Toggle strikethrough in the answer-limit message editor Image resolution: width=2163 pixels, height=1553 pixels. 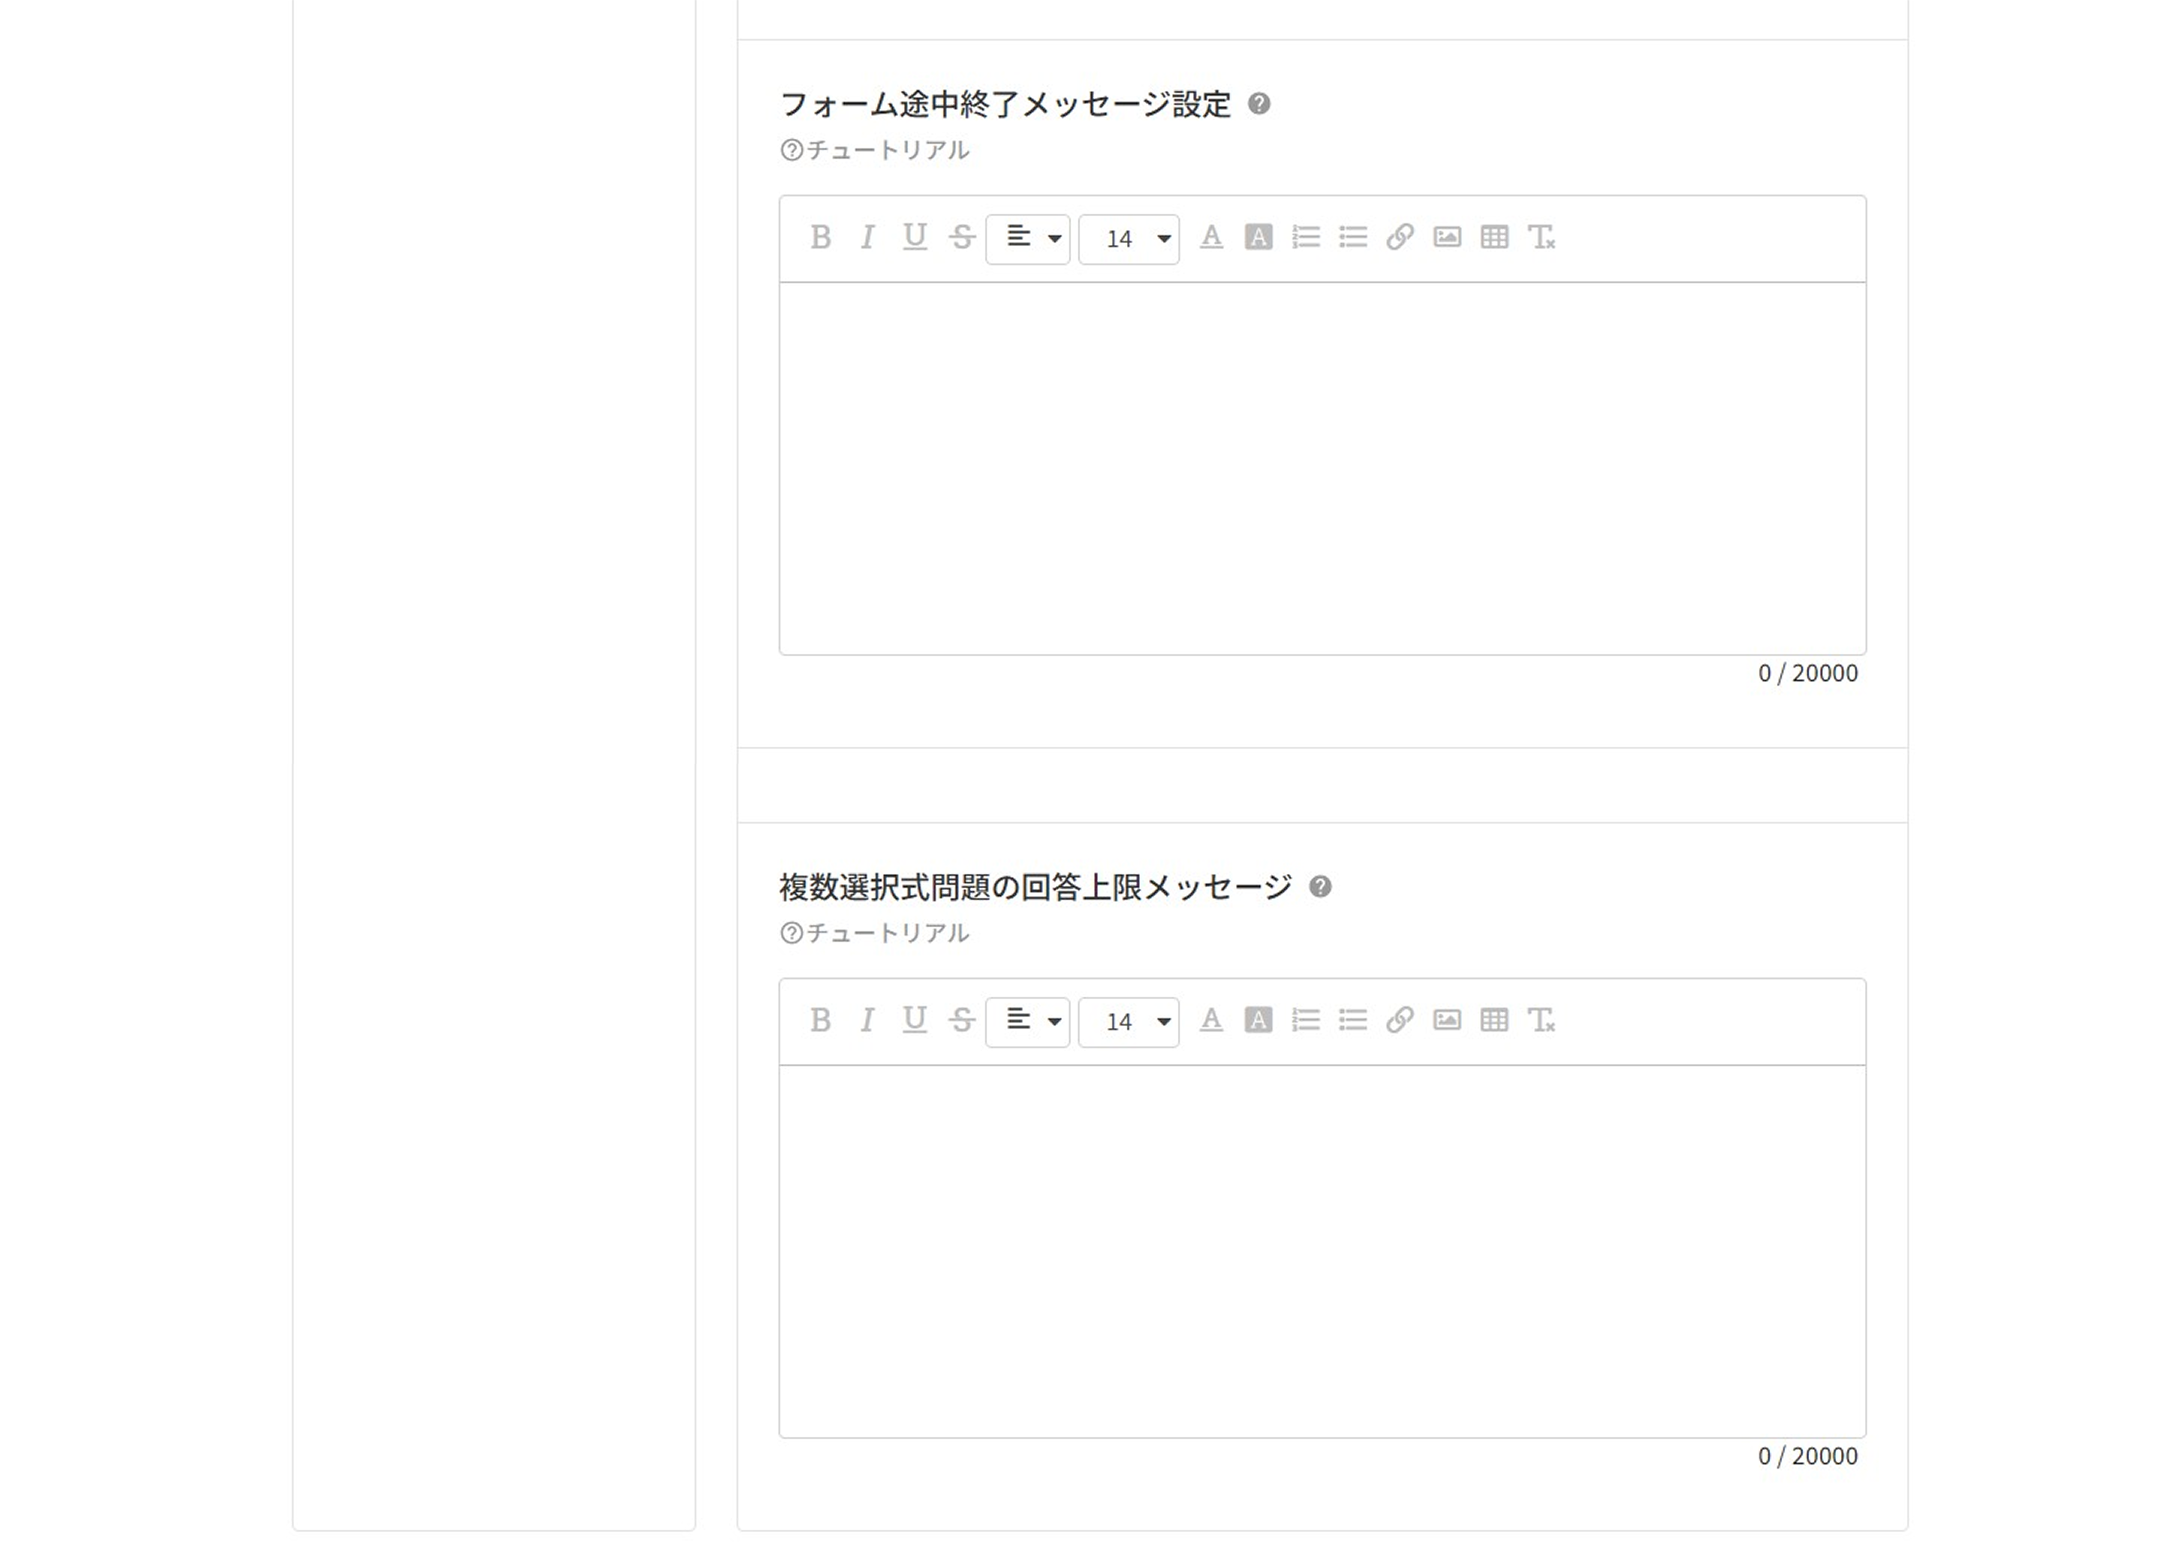[961, 1021]
